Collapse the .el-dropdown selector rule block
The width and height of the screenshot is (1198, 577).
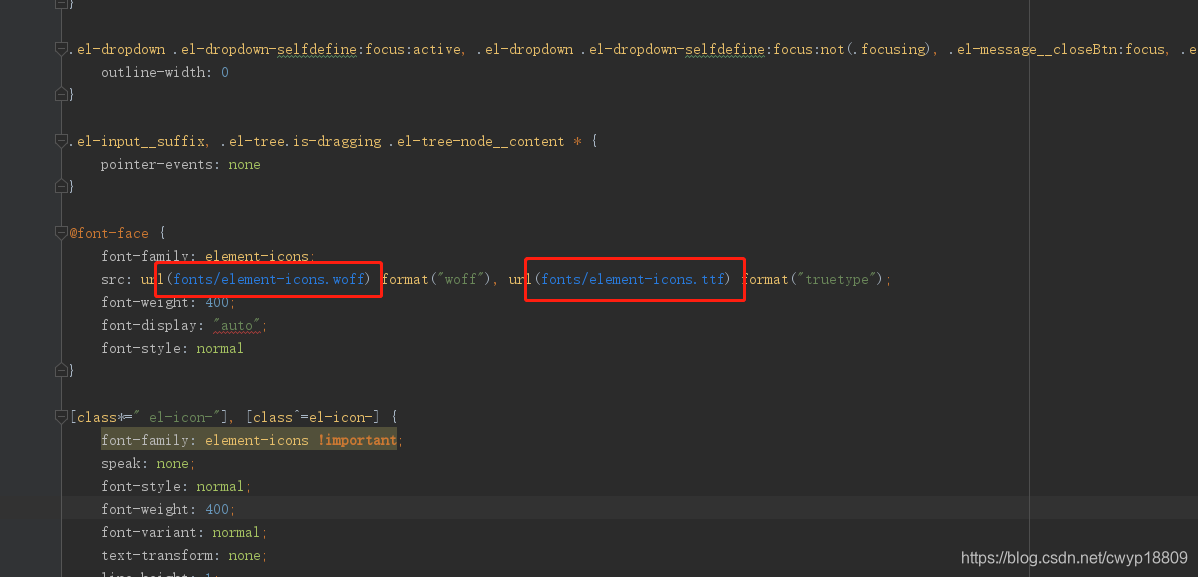coord(60,50)
